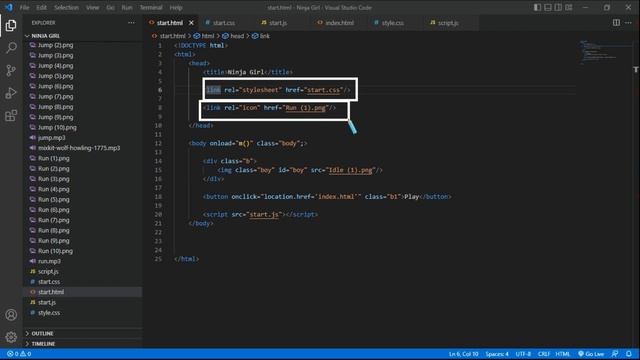Viewport: 640px width, 360px height.
Task: Open Run (1).png in explorer
Action: tap(53, 158)
